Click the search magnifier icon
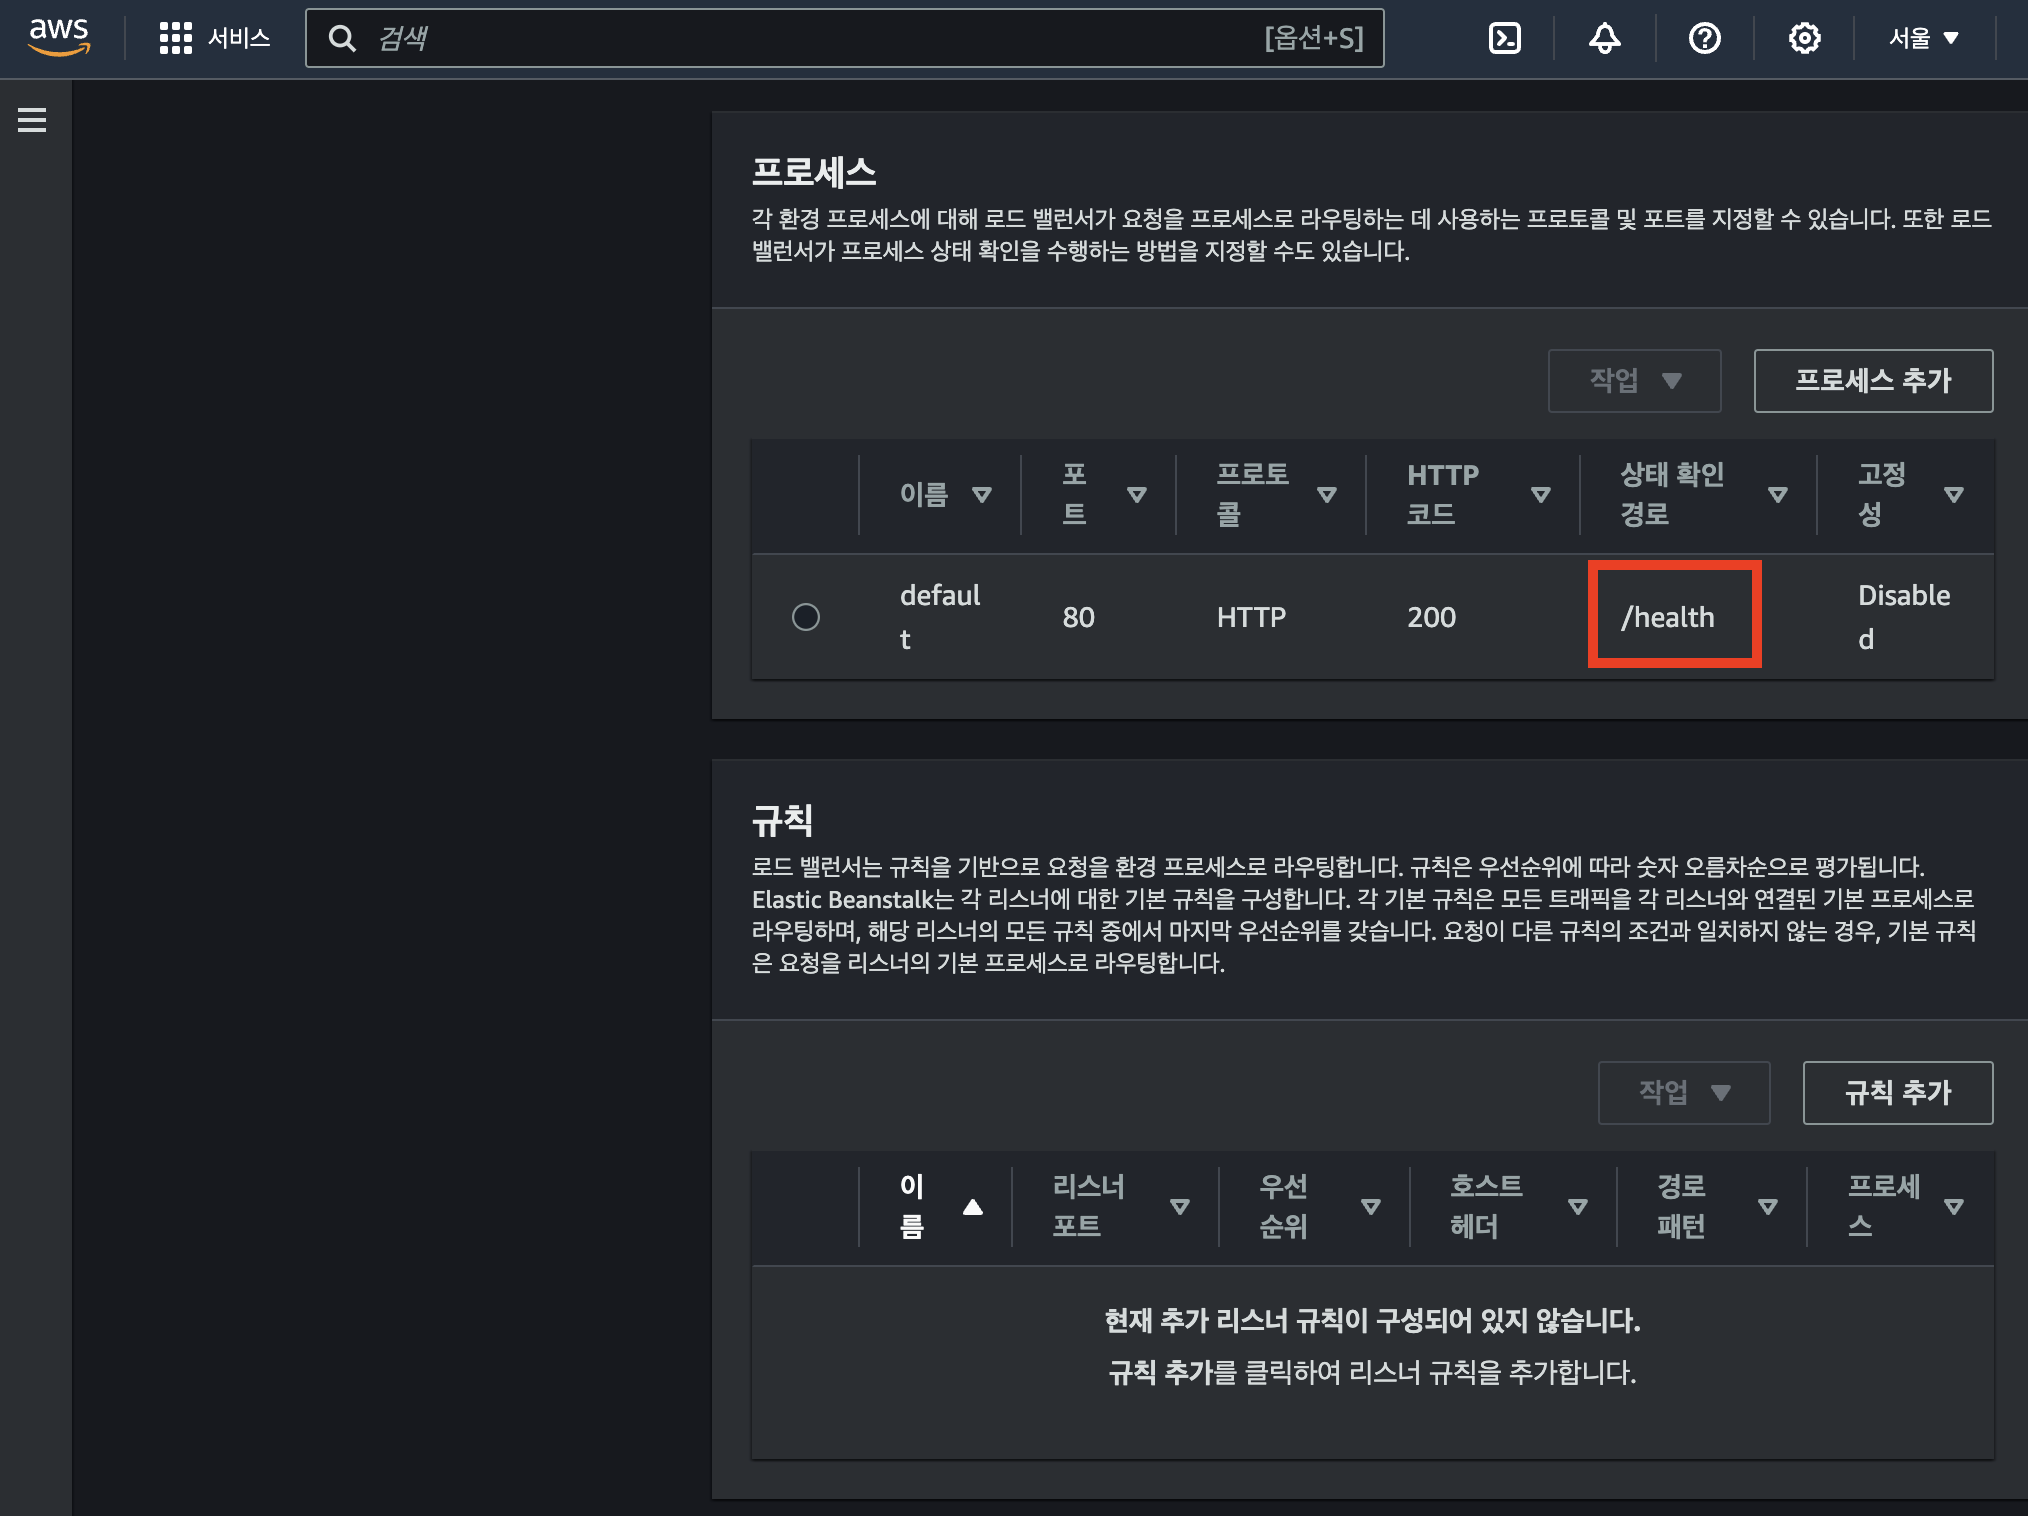Viewport: 2028px width, 1516px height. pyautogui.click(x=342, y=38)
